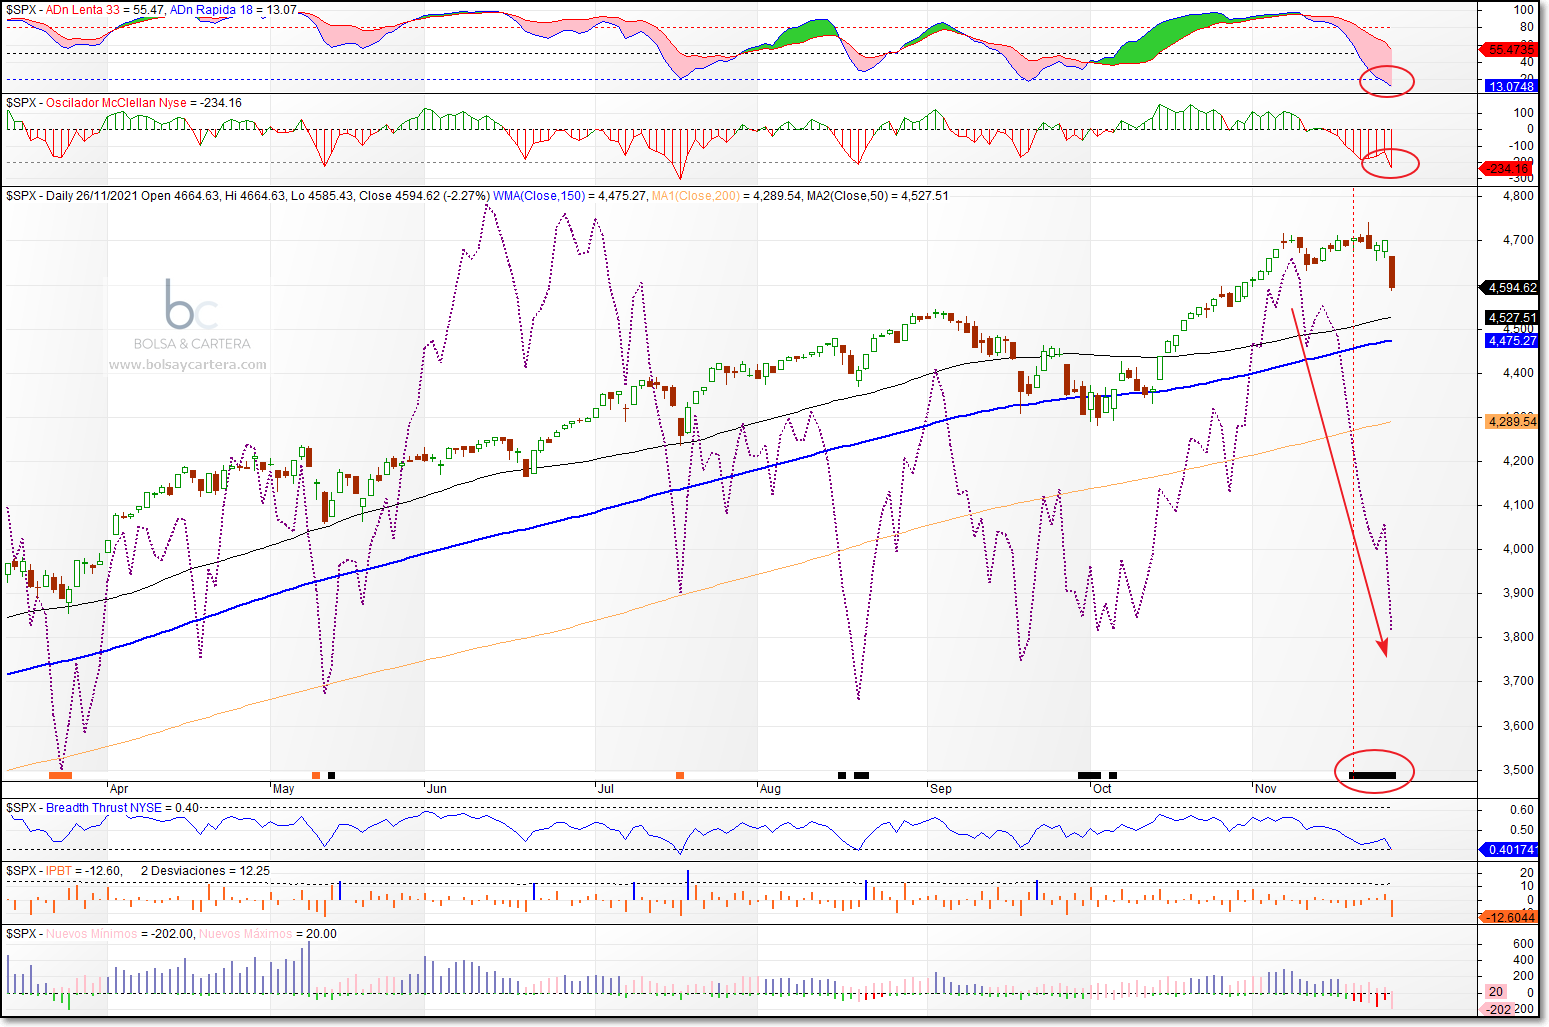The image size is (1549, 1027).
Task: Click the Aug month label on time axis
Action: click(770, 789)
